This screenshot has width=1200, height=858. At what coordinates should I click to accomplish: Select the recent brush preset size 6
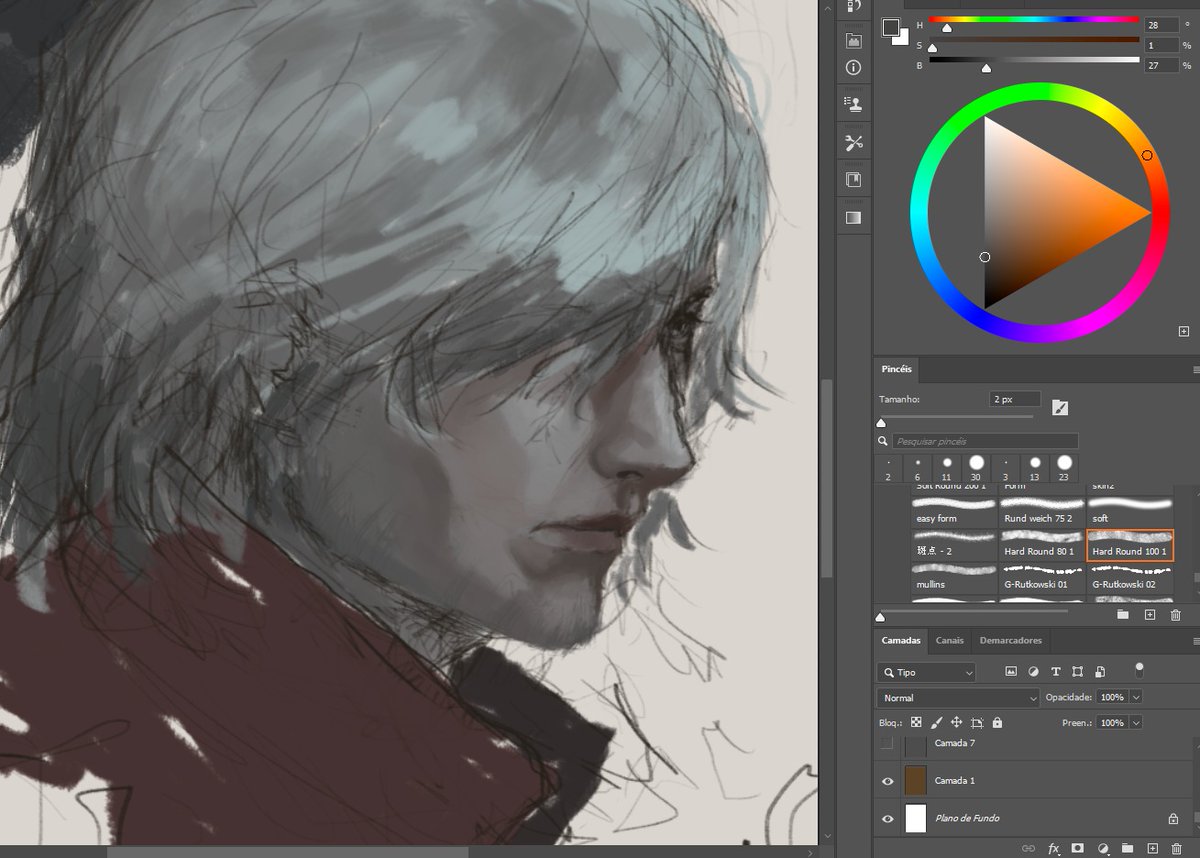[917, 470]
